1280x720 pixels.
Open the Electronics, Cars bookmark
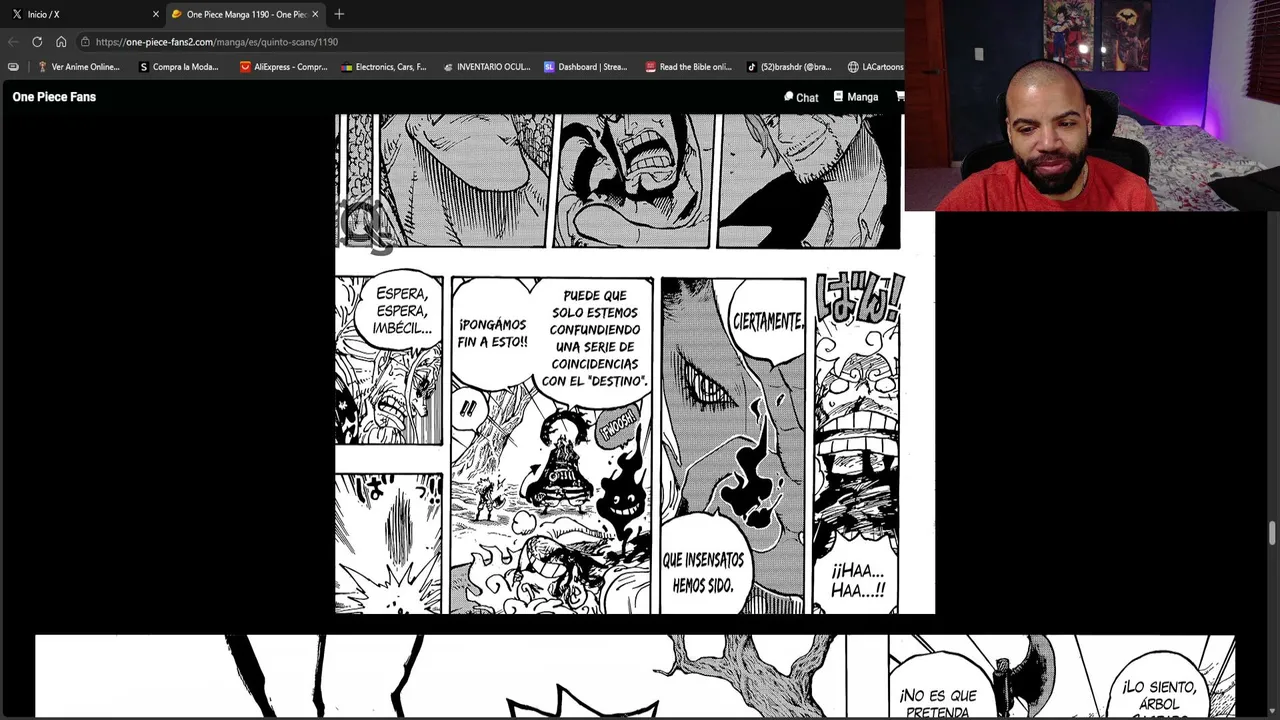click(384, 67)
